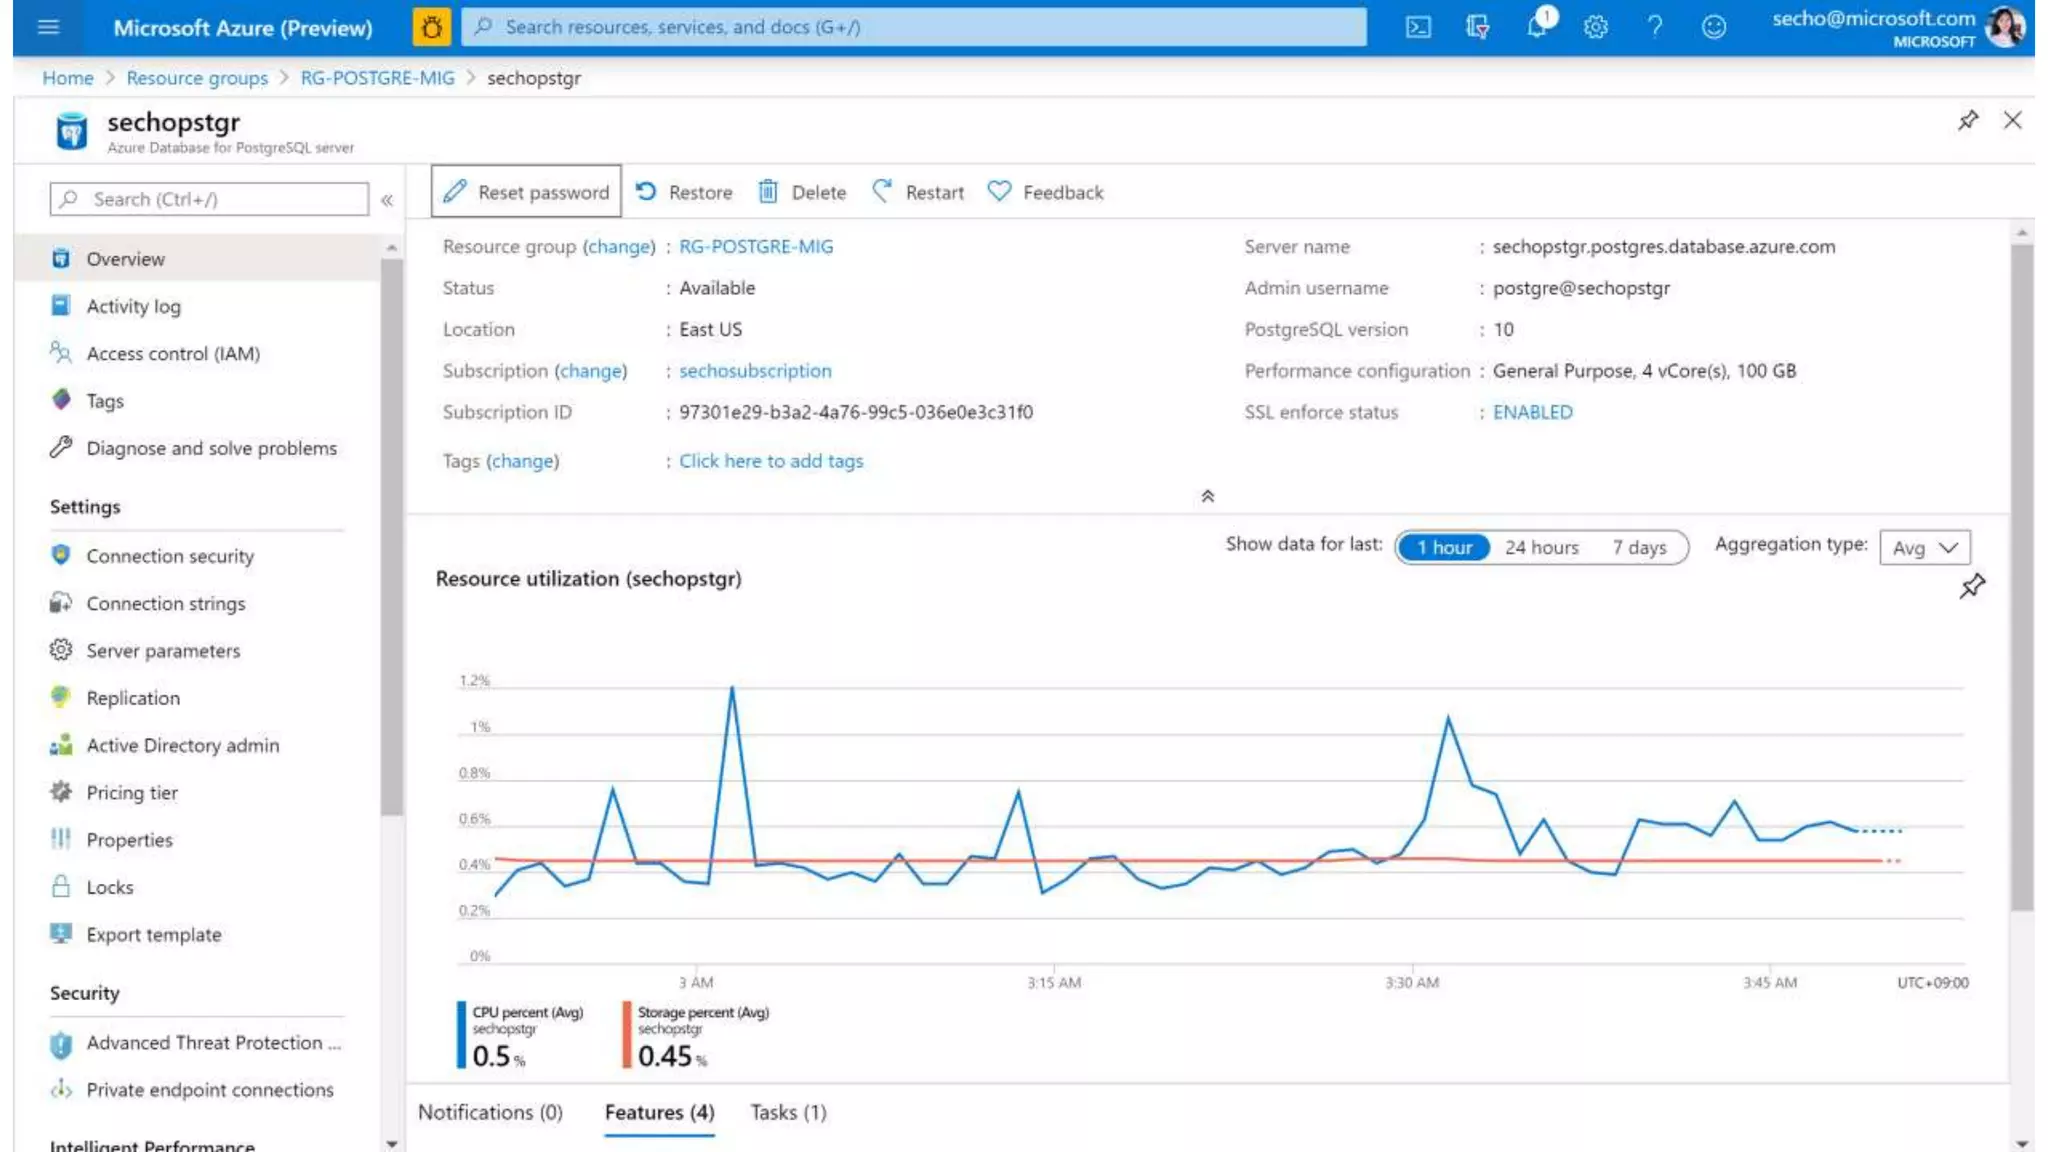The image size is (2048, 1152).
Task: Show data for last 24 hours
Action: point(1541,547)
